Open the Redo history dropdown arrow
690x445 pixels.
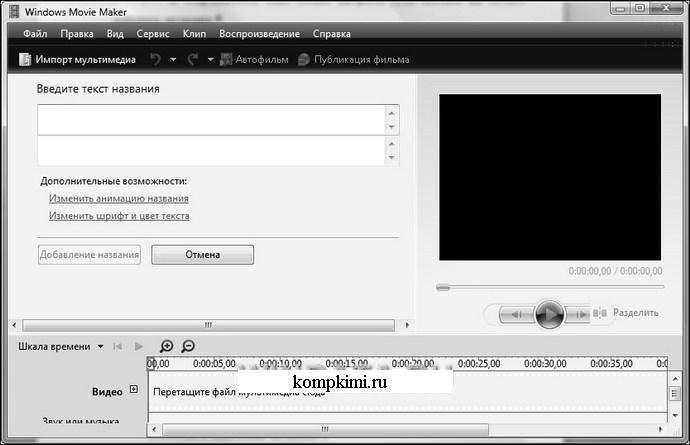[211, 59]
